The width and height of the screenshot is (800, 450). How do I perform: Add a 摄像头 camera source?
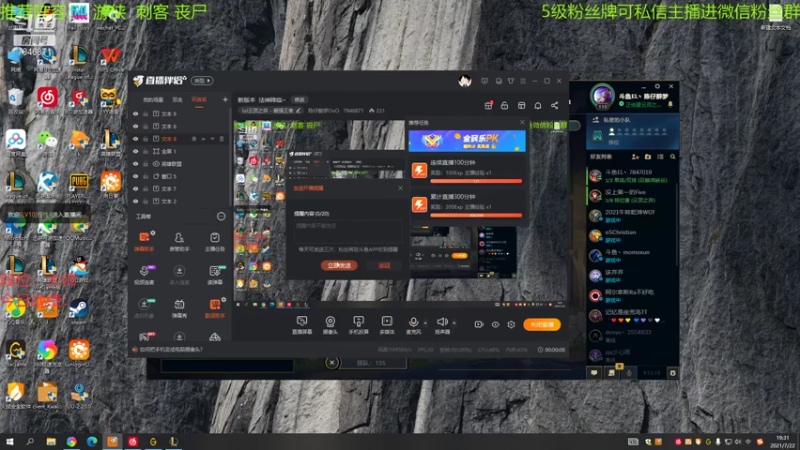click(330, 324)
